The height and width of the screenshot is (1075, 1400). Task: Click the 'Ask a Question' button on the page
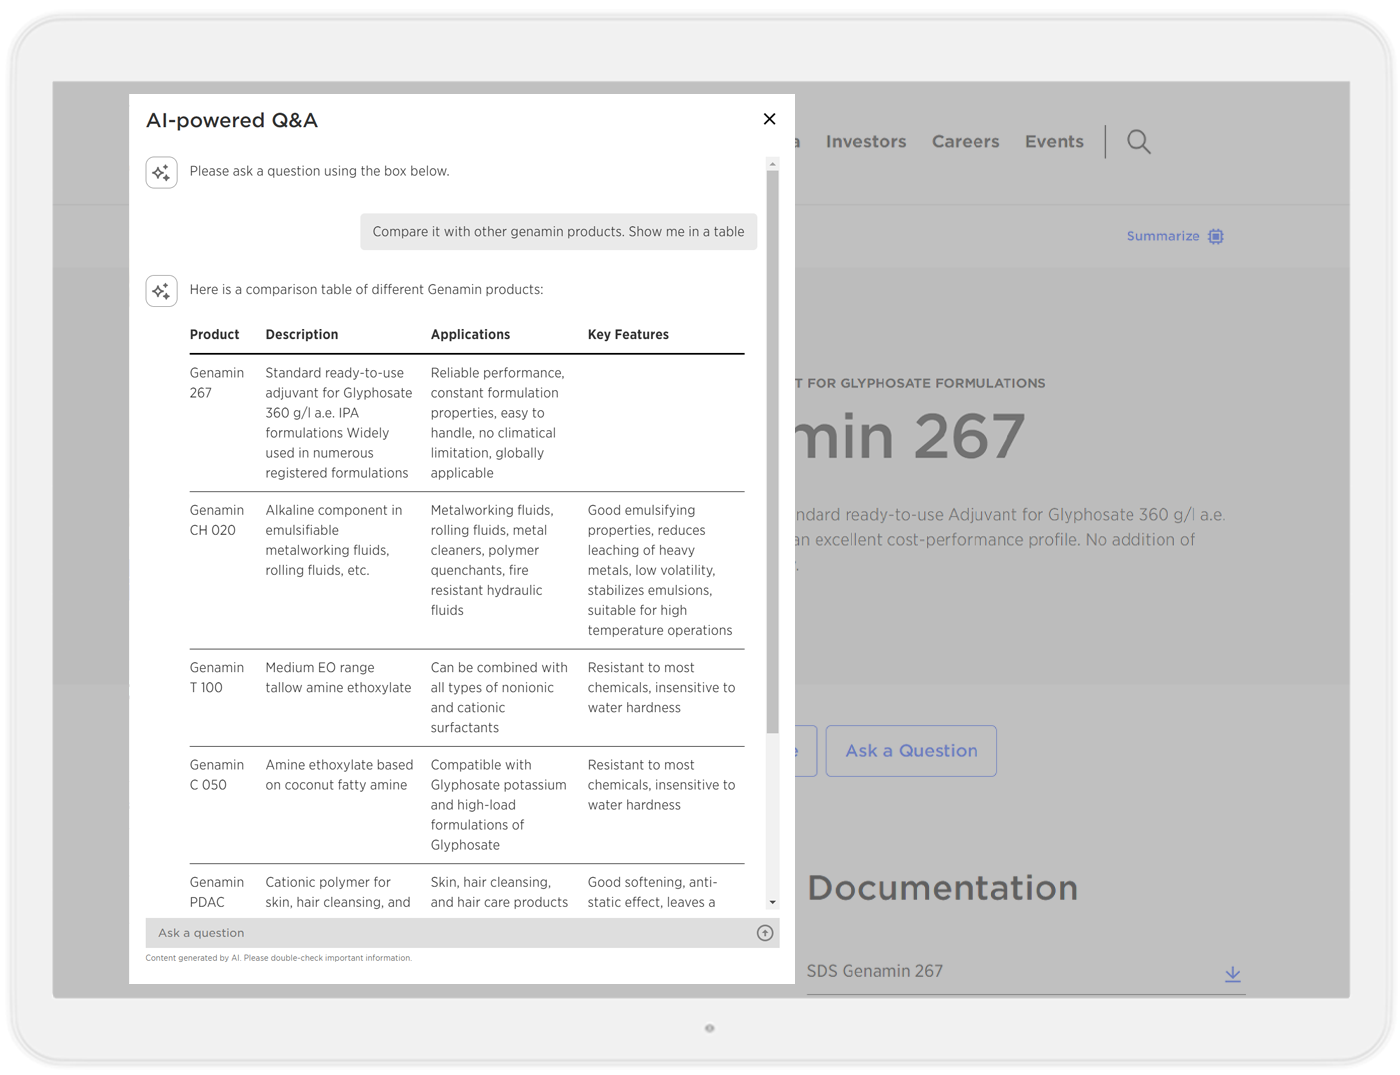pos(911,751)
